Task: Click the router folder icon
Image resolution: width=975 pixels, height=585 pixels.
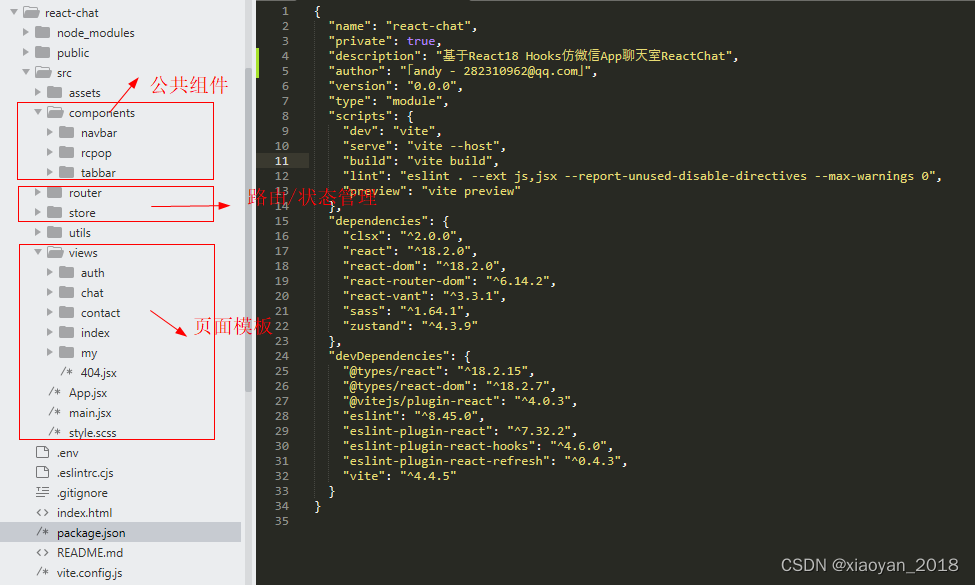Action: tap(55, 192)
